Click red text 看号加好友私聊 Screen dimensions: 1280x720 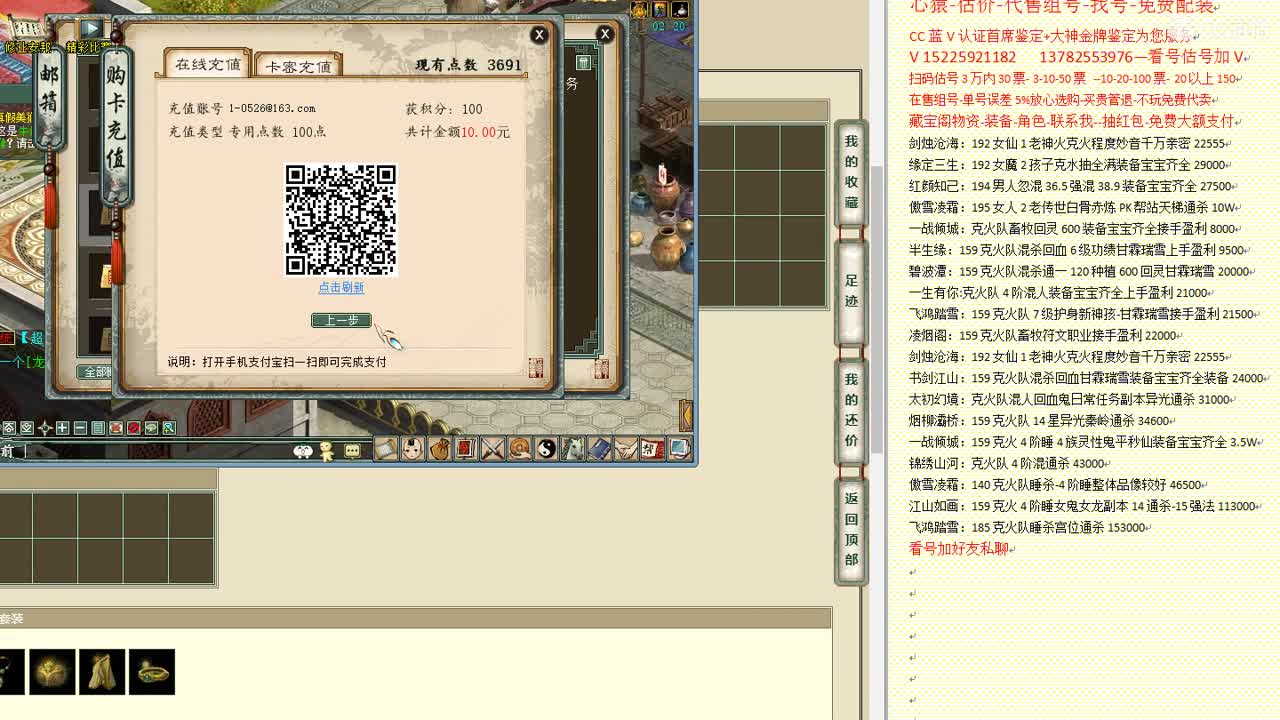coord(959,548)
